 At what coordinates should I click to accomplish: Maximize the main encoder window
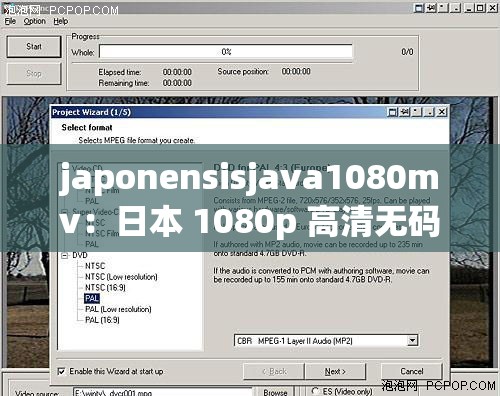pyautogui.click(x=480, y=7)
